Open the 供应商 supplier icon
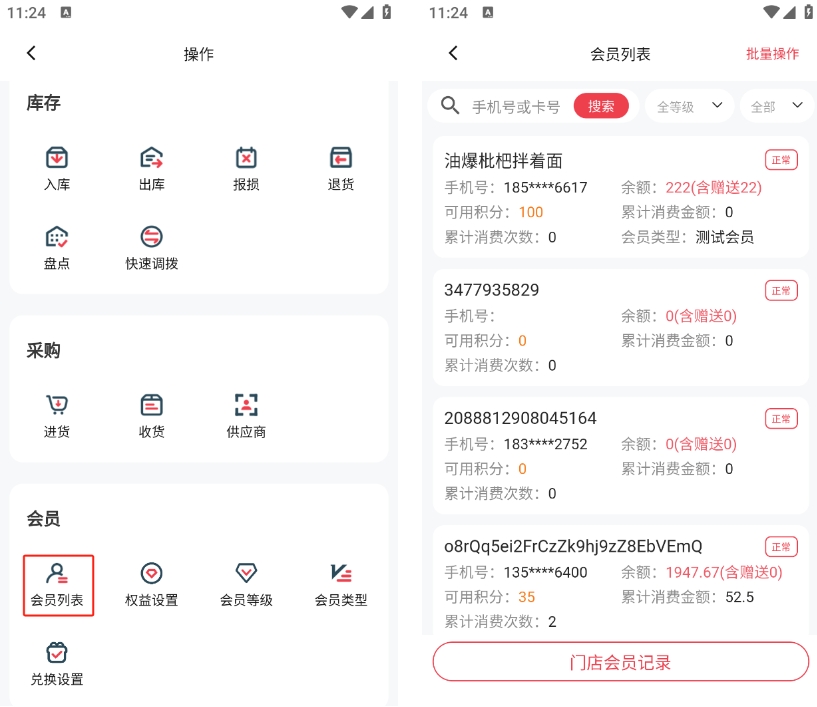This screenshot has height=707, width=817. (246, 414)
